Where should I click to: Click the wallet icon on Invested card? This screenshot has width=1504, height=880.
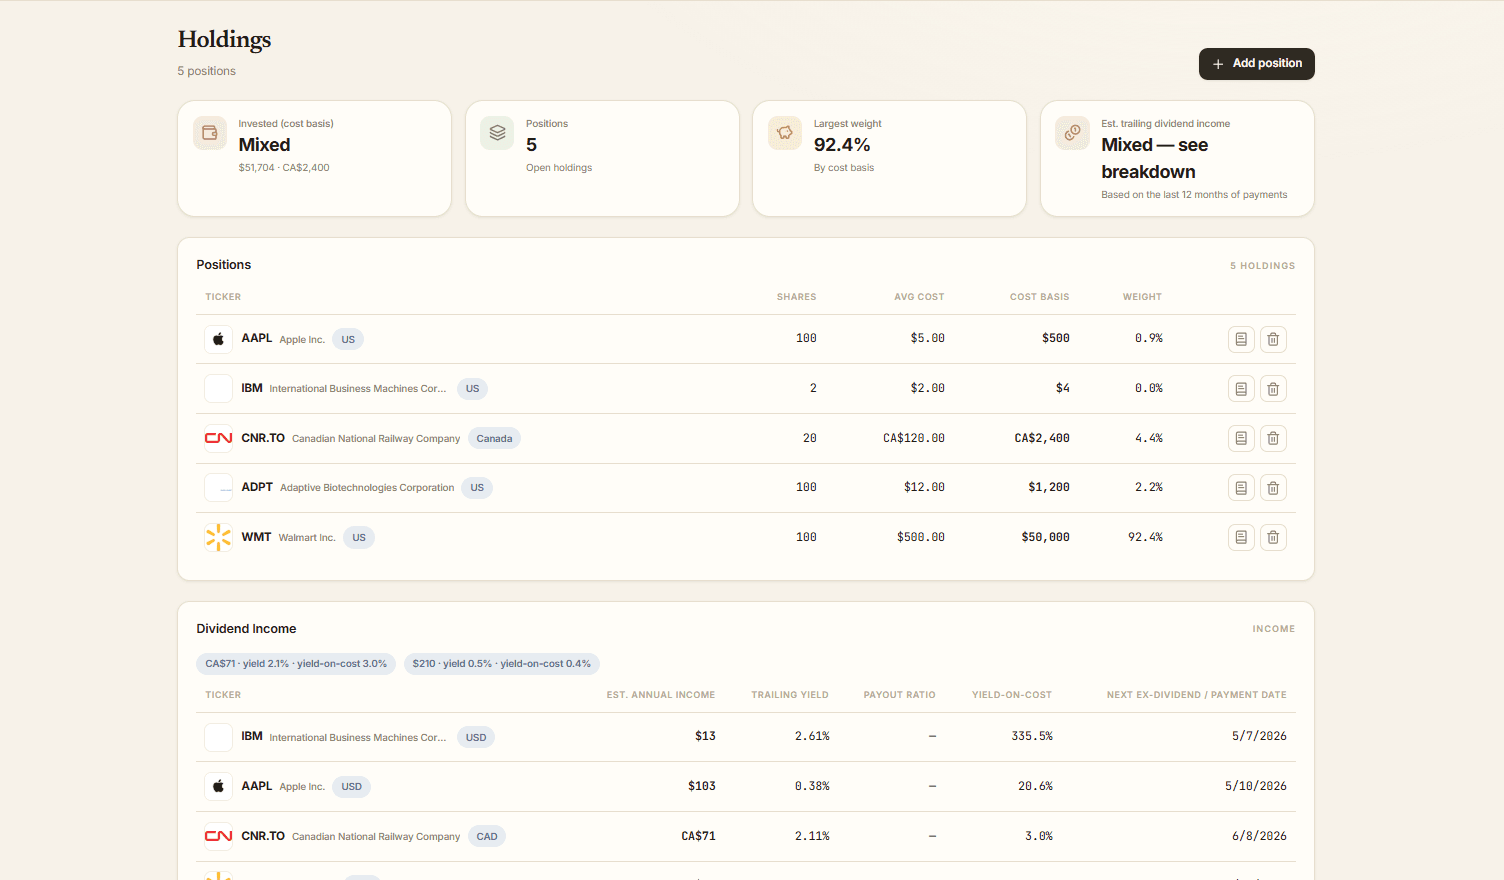(210, 133)
